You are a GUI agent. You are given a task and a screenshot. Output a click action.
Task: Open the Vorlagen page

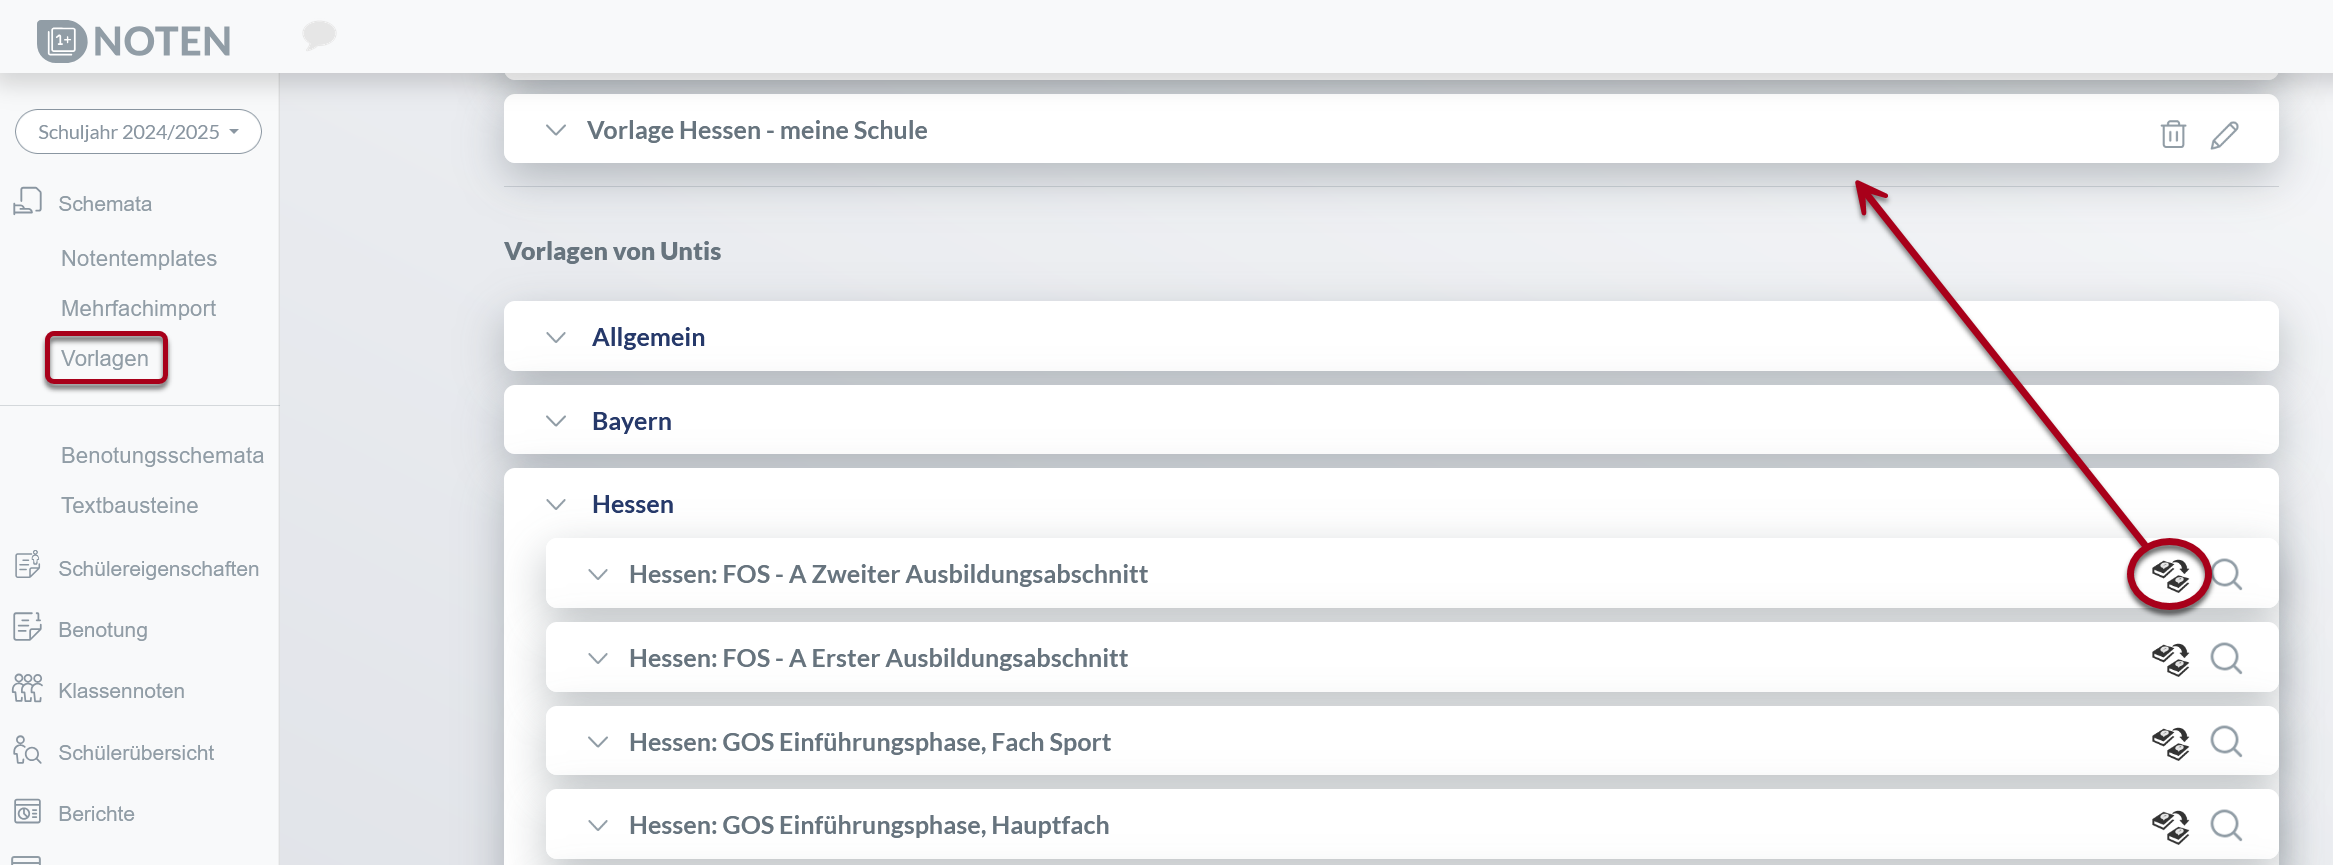[105, 357]
